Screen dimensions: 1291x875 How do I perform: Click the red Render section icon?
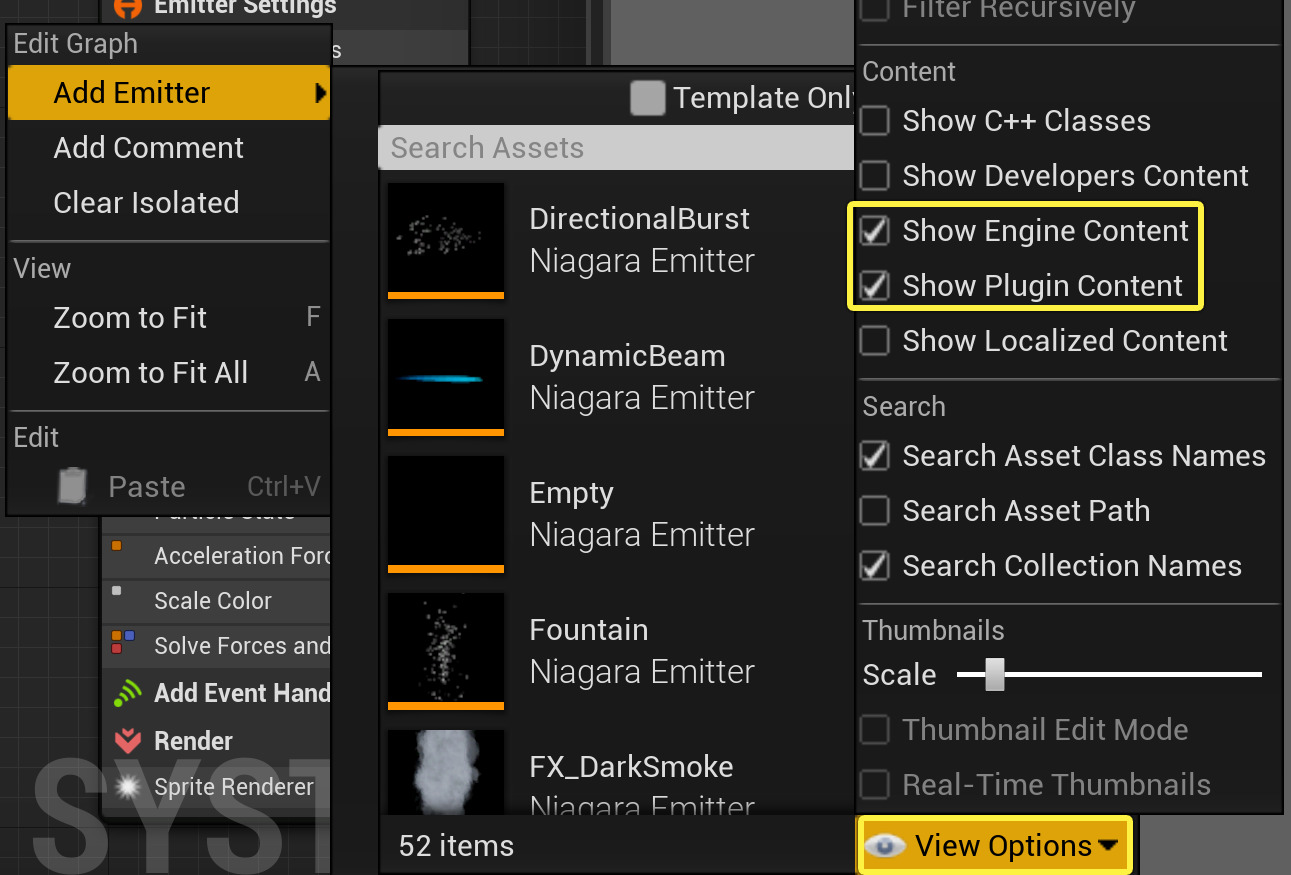click(x=128, y=741)
